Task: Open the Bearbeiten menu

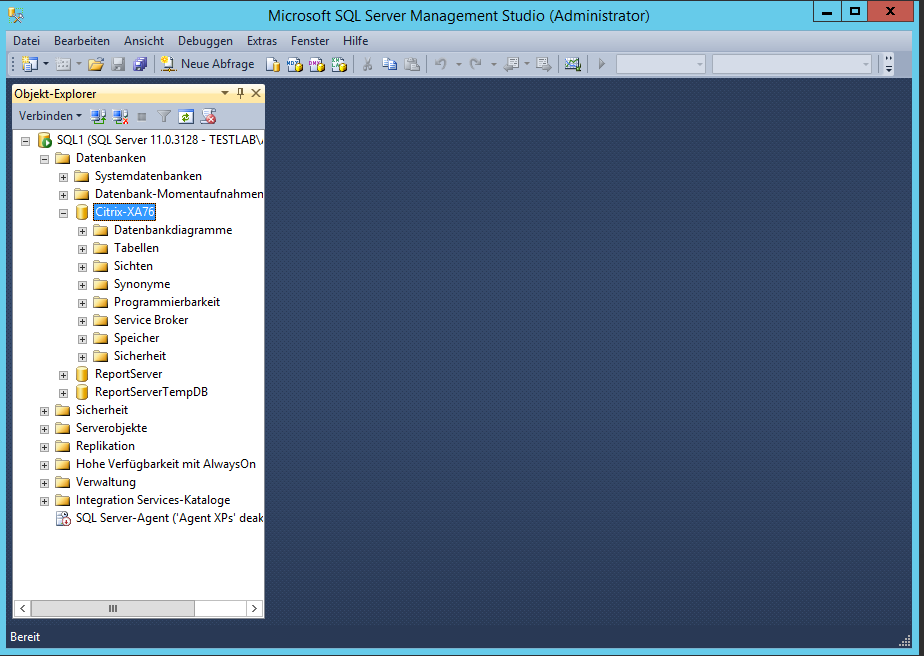Action: 82,41
